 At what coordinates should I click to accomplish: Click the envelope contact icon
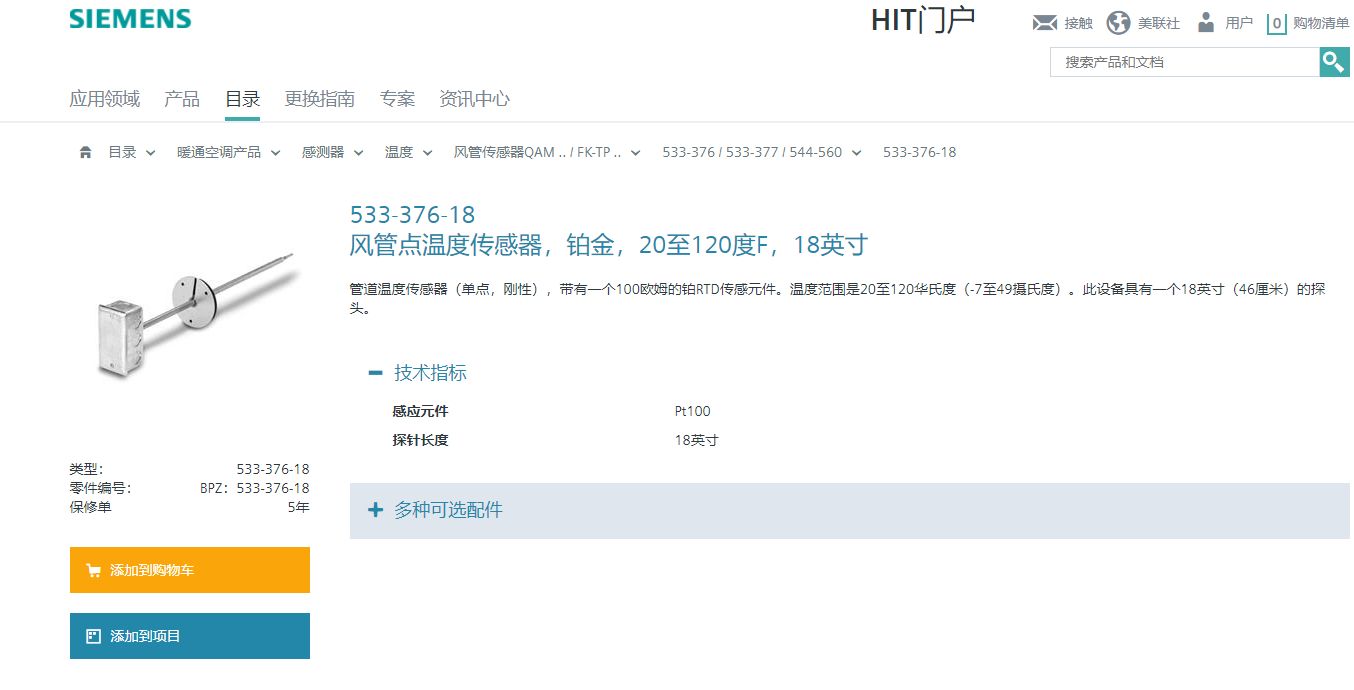(1044, 23)
